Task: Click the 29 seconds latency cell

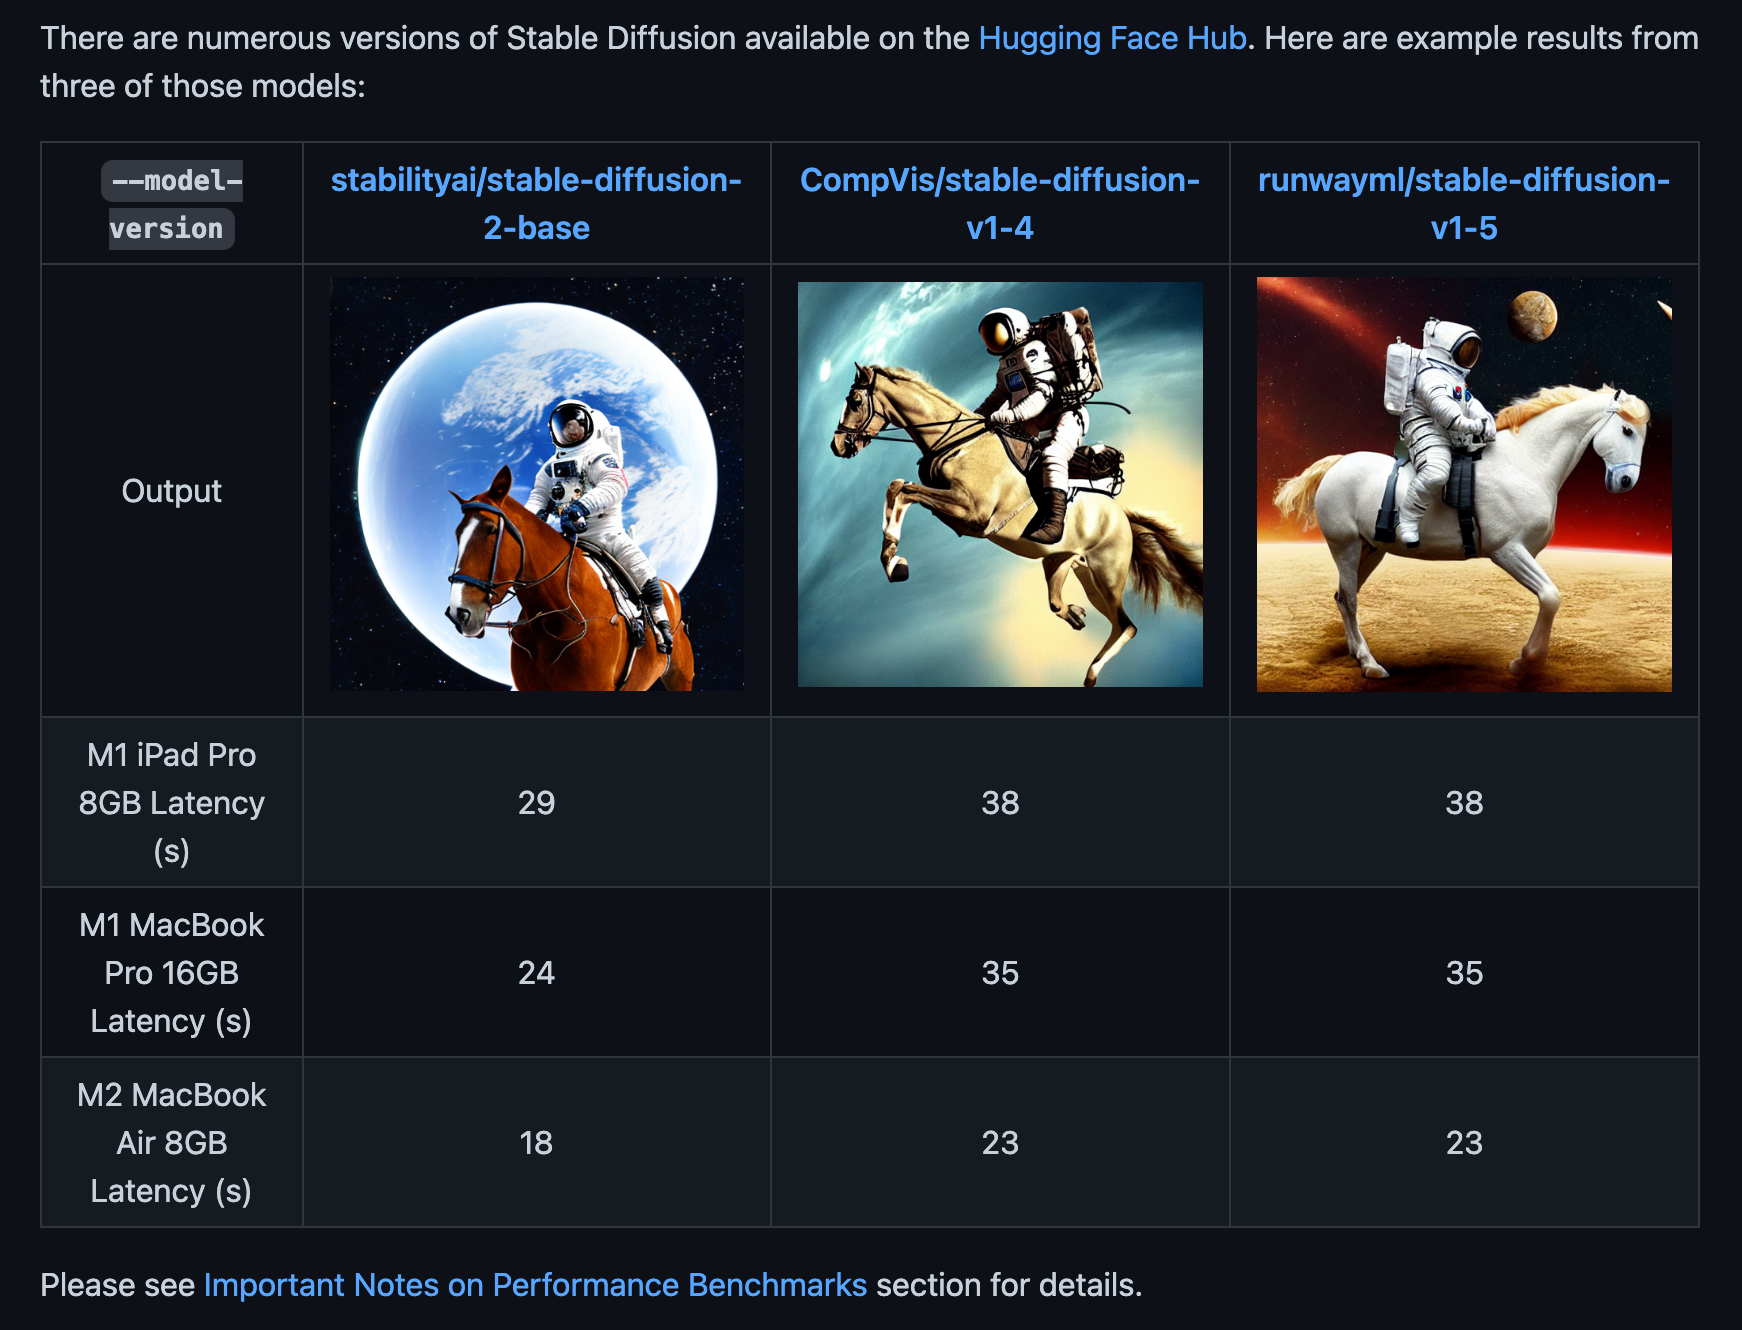Action: (x=537, y=802)
